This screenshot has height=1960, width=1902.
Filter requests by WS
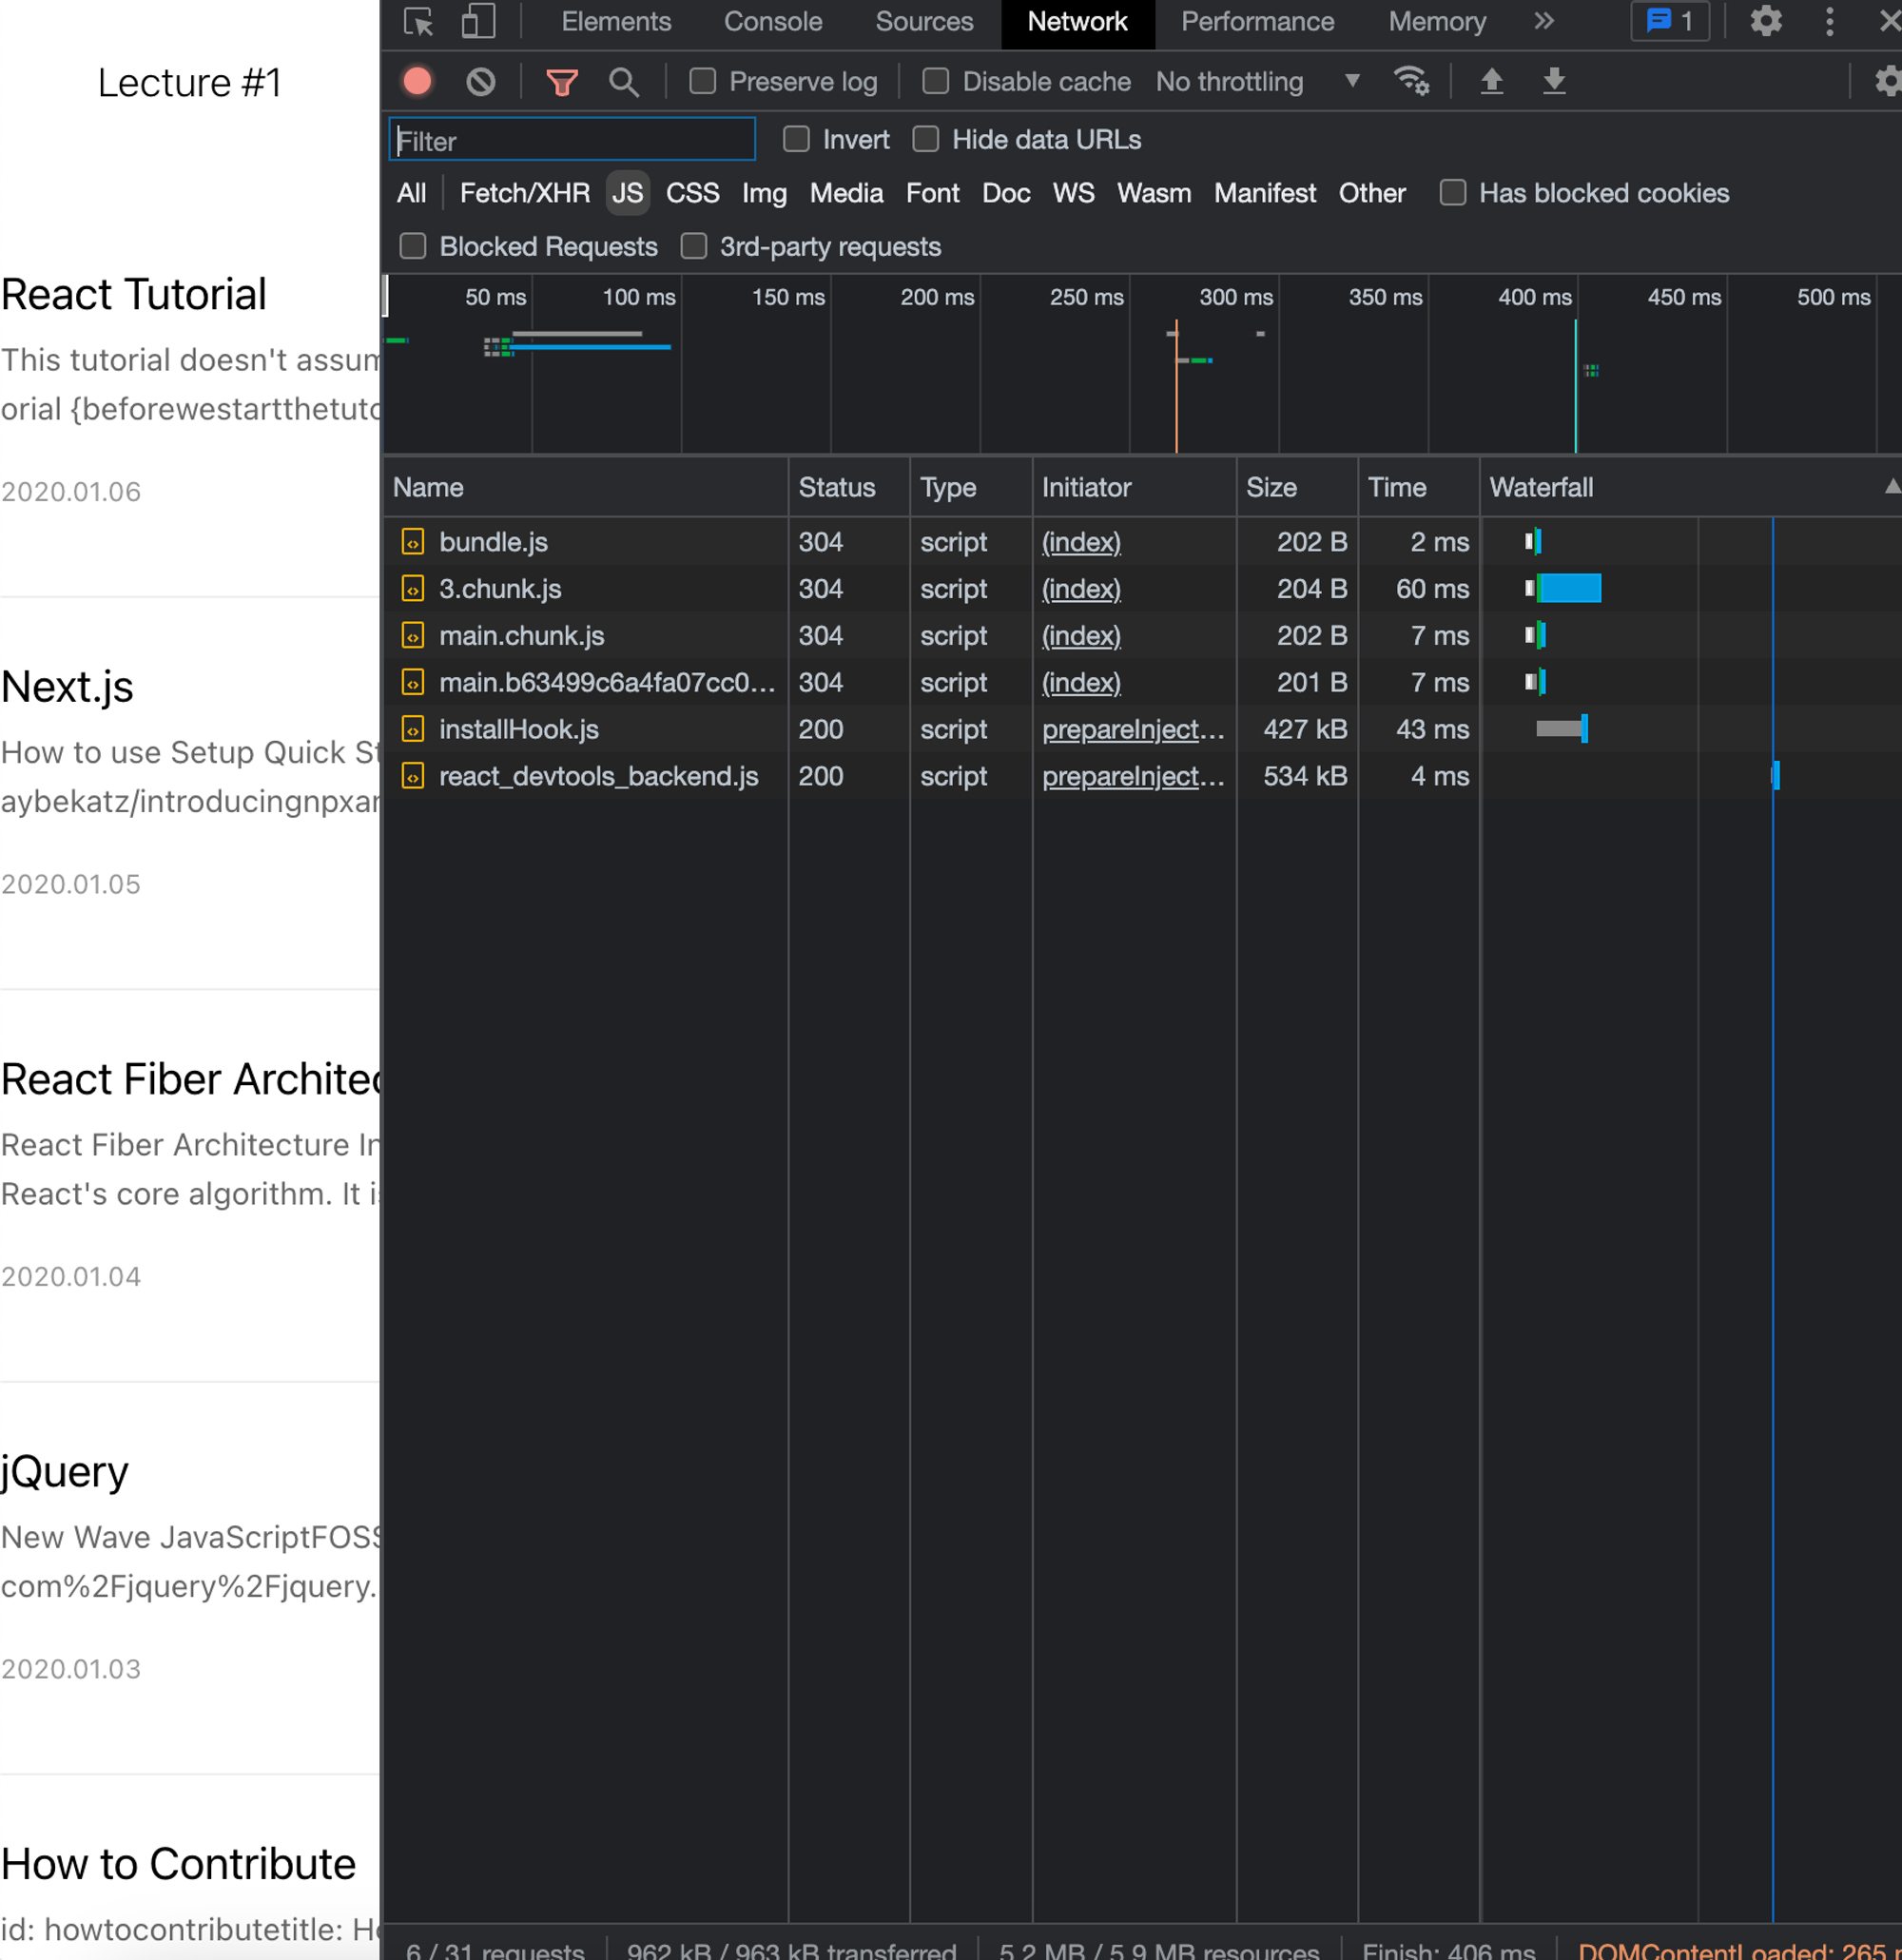1073,193
